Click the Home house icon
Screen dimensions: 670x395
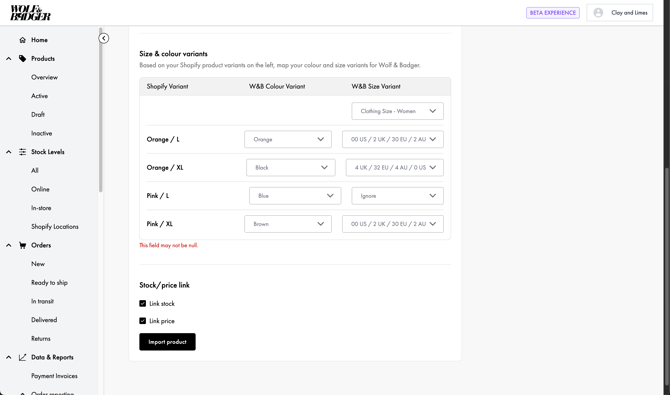tap(23, 40)
